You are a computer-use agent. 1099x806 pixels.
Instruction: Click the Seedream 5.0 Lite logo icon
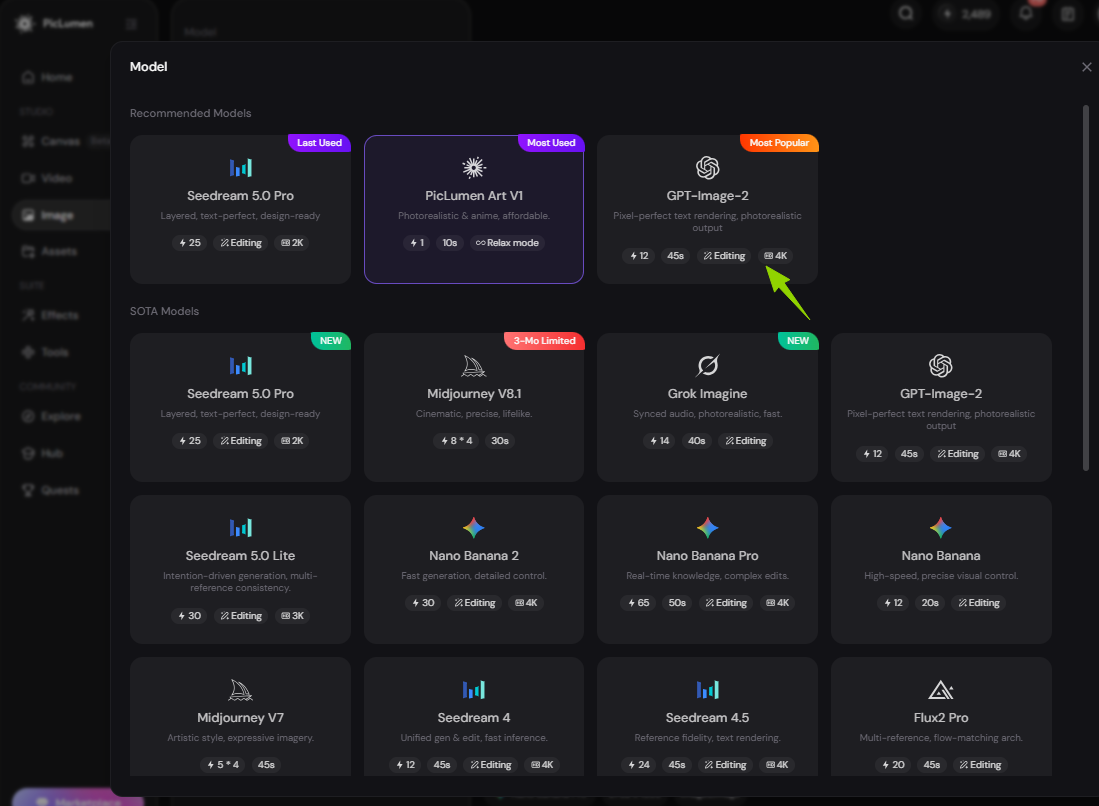tap(240, 528)
